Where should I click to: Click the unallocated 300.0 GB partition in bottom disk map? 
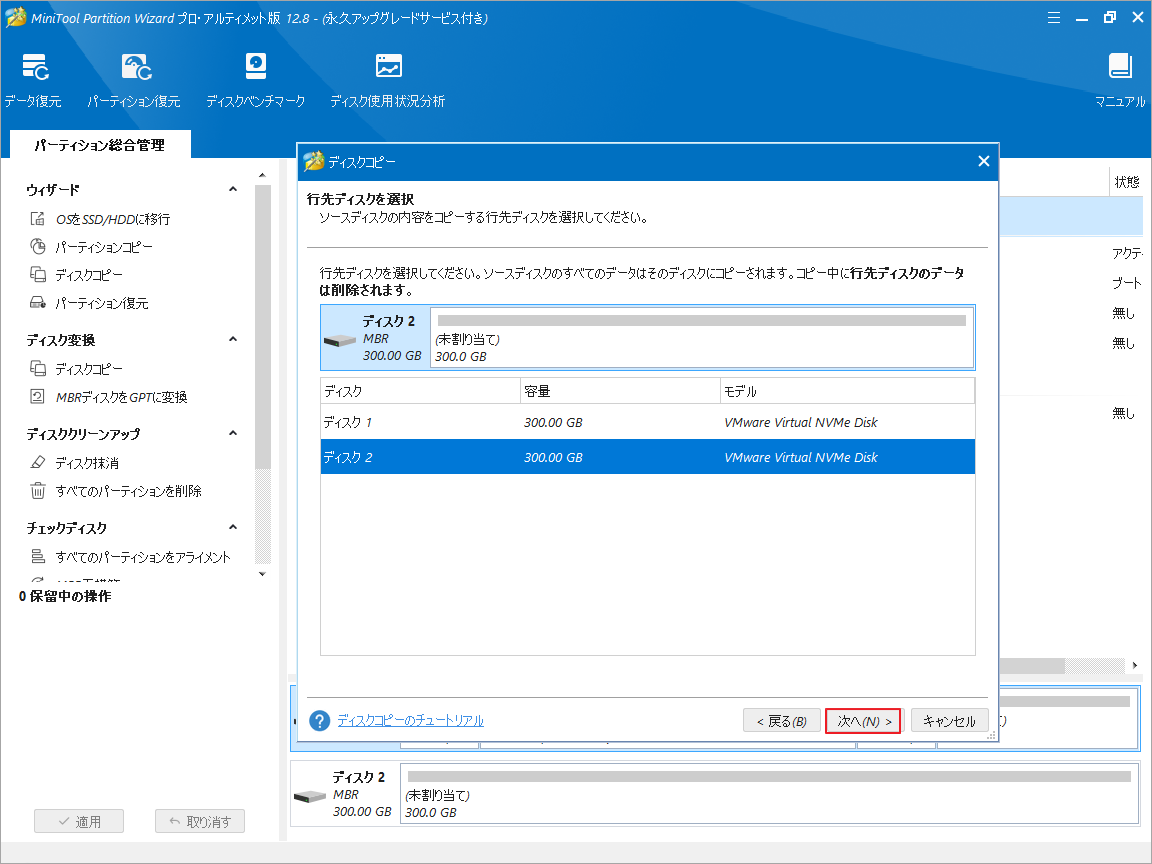[769, 794]
